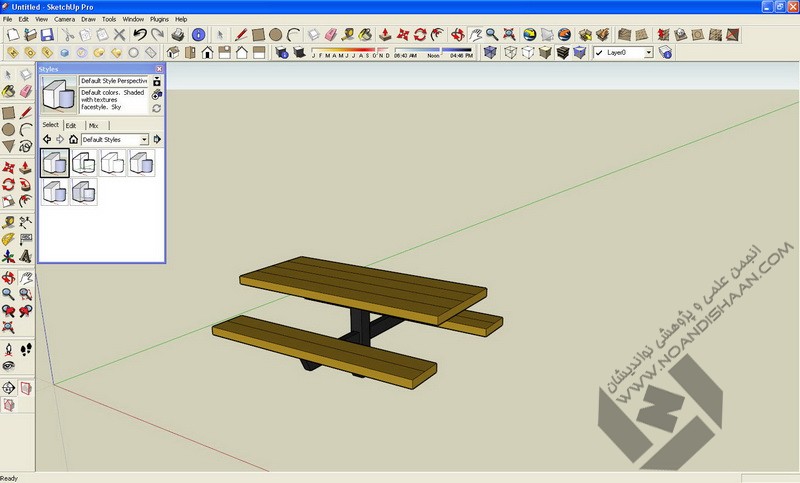
Task: Open the Layer0 layer dropdown
Action: pos(648,52)
